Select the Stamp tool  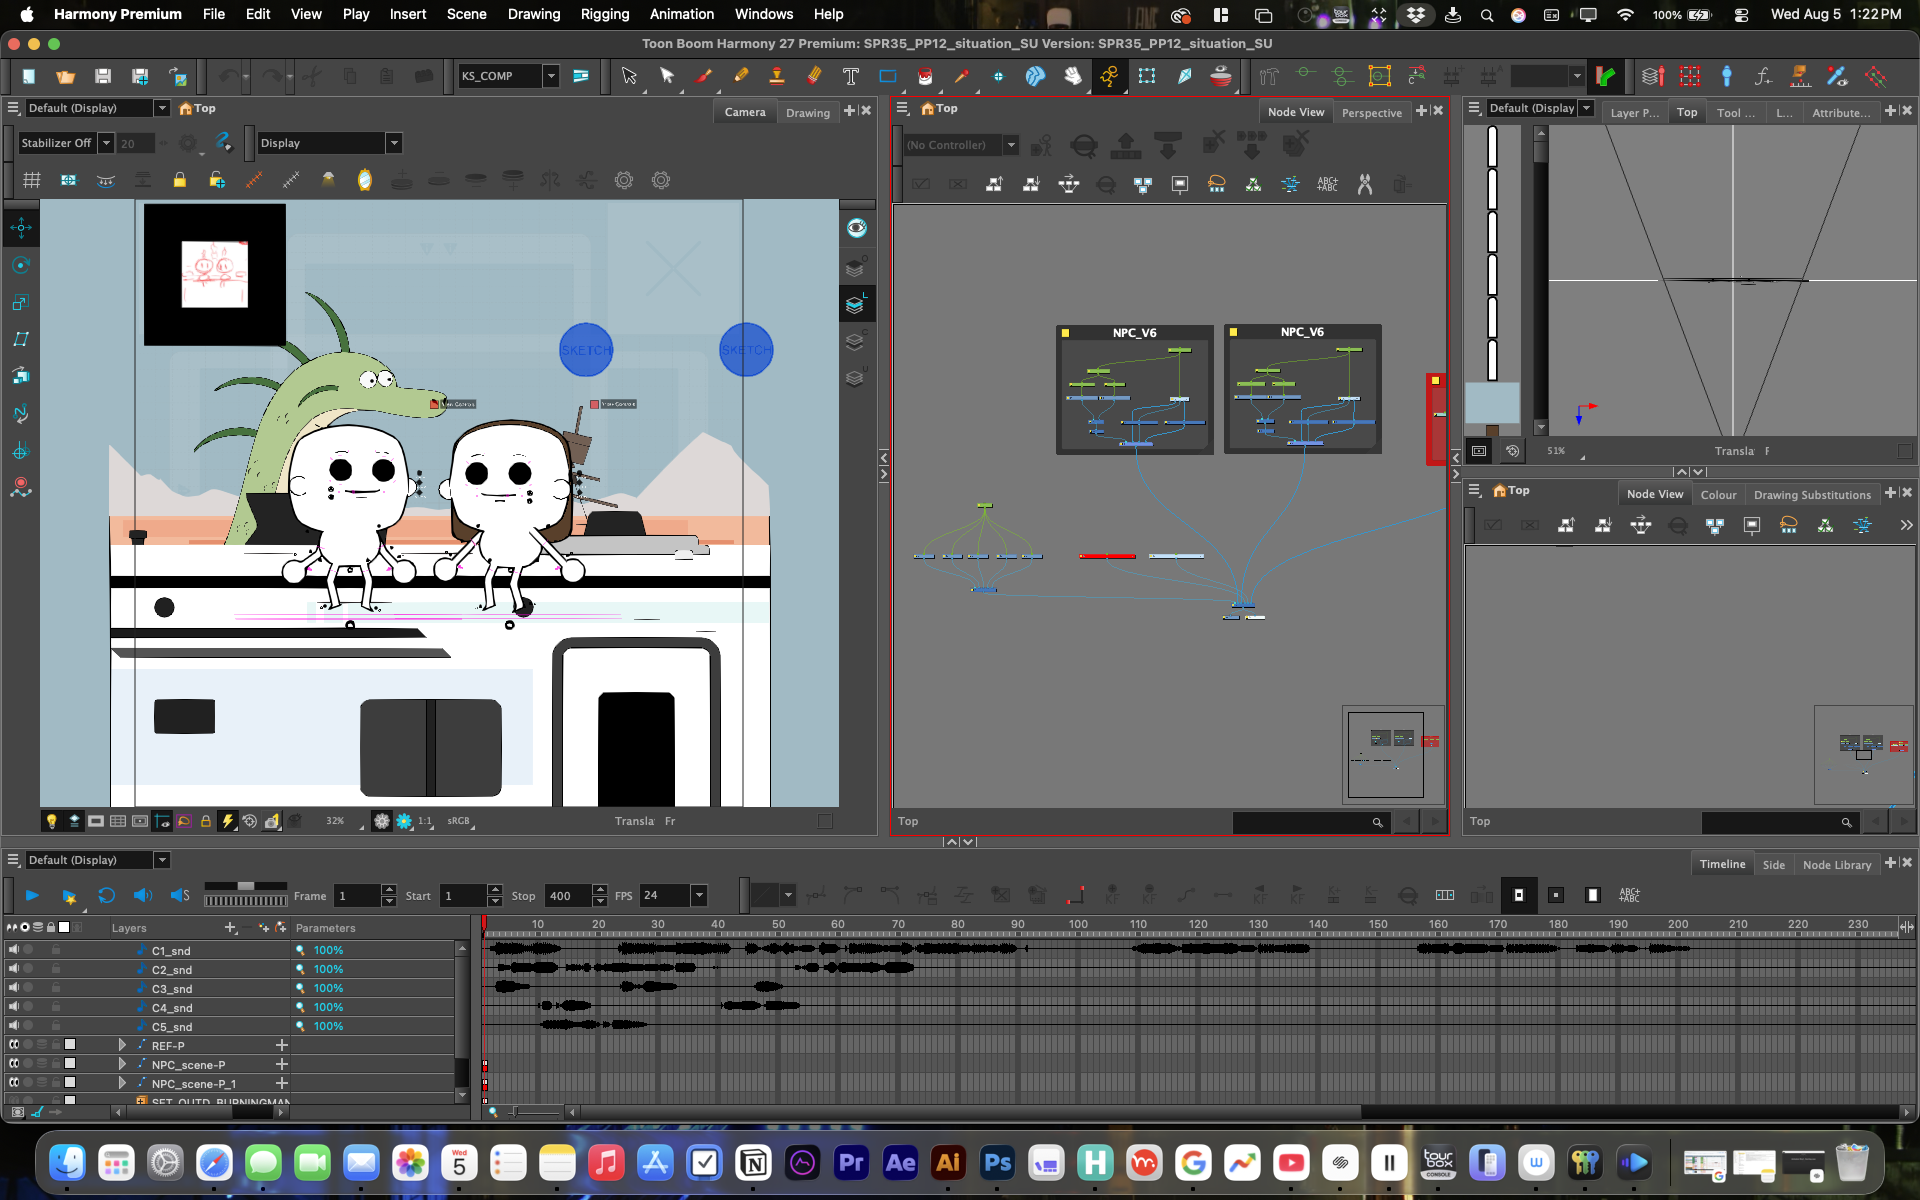[x=777, y=76]
